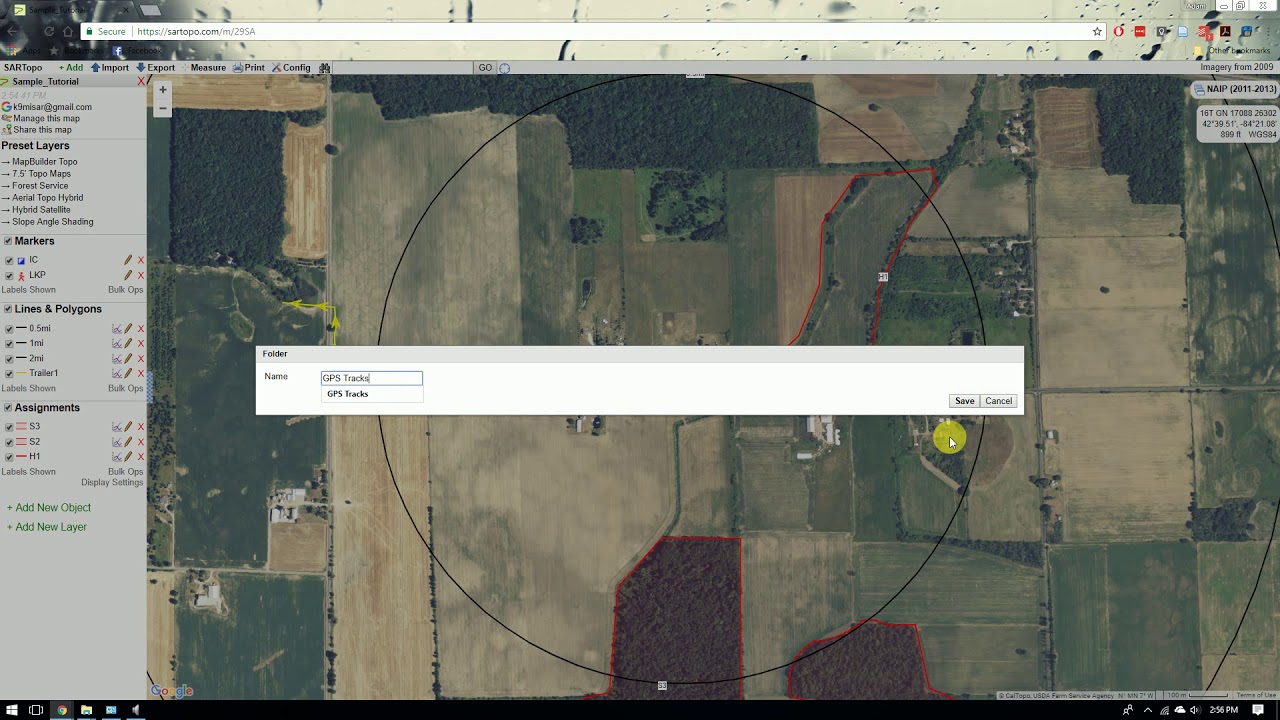Zoom out the map with minus button

coord(162,108)
